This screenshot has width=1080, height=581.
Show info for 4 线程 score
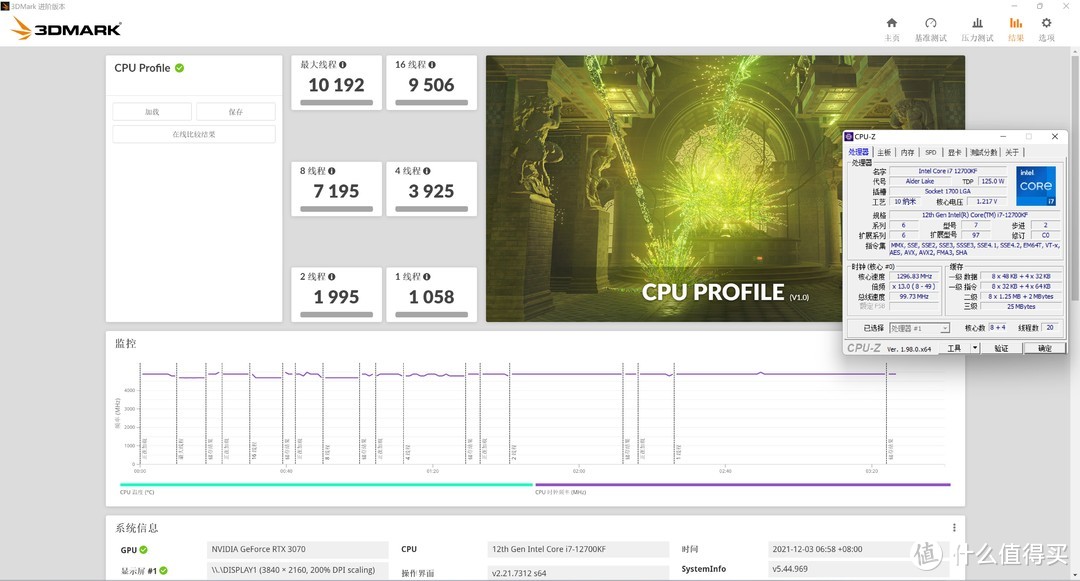click(427, 171)
